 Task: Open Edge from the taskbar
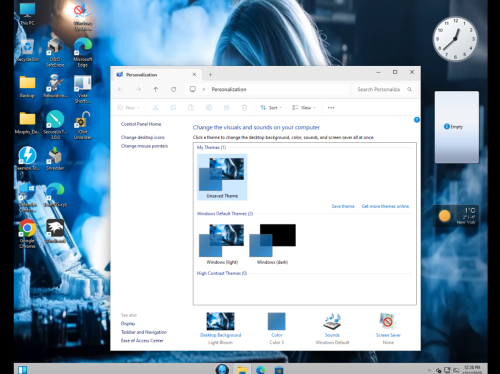261,370
